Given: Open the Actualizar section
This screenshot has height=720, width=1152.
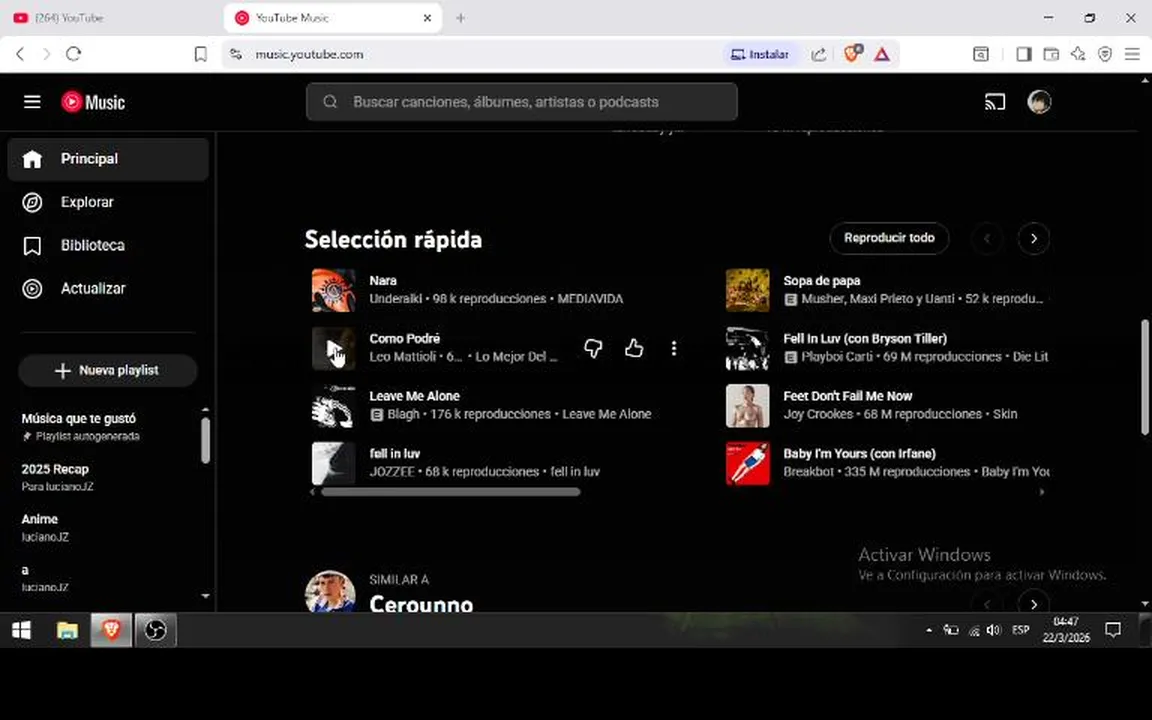Looking at the screenshot, I should [108, 289].
